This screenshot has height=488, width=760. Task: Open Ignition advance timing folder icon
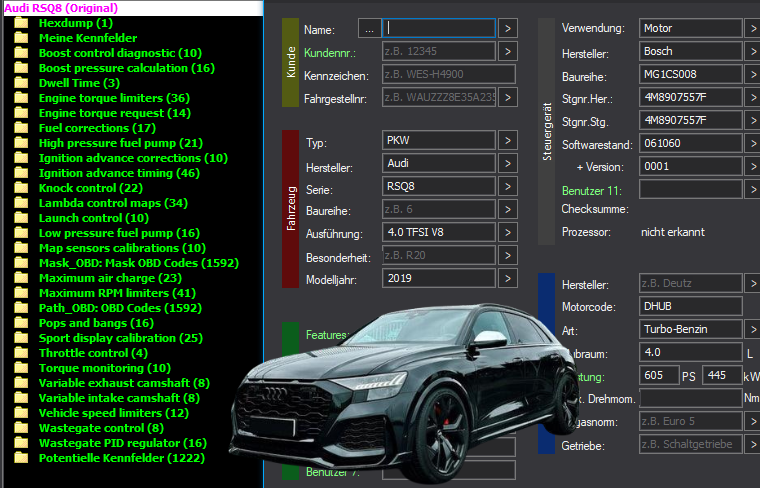click(21, 173)
